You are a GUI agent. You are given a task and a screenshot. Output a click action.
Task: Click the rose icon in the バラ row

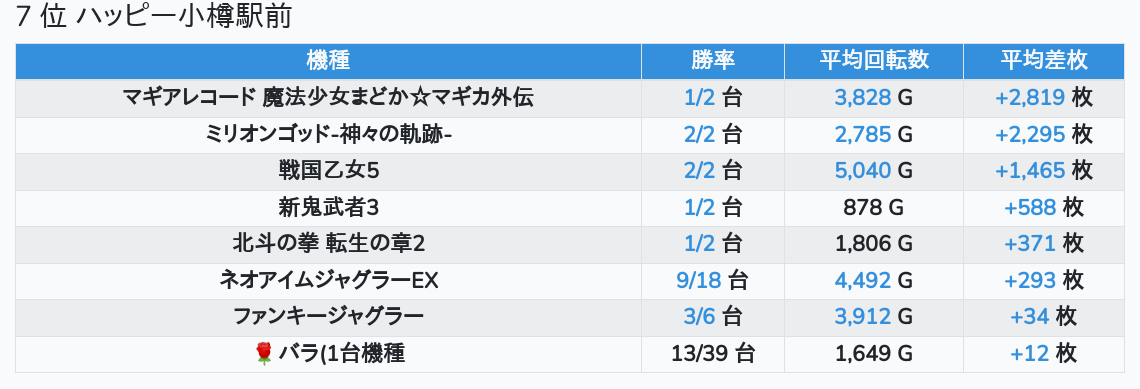click(264, 354)
